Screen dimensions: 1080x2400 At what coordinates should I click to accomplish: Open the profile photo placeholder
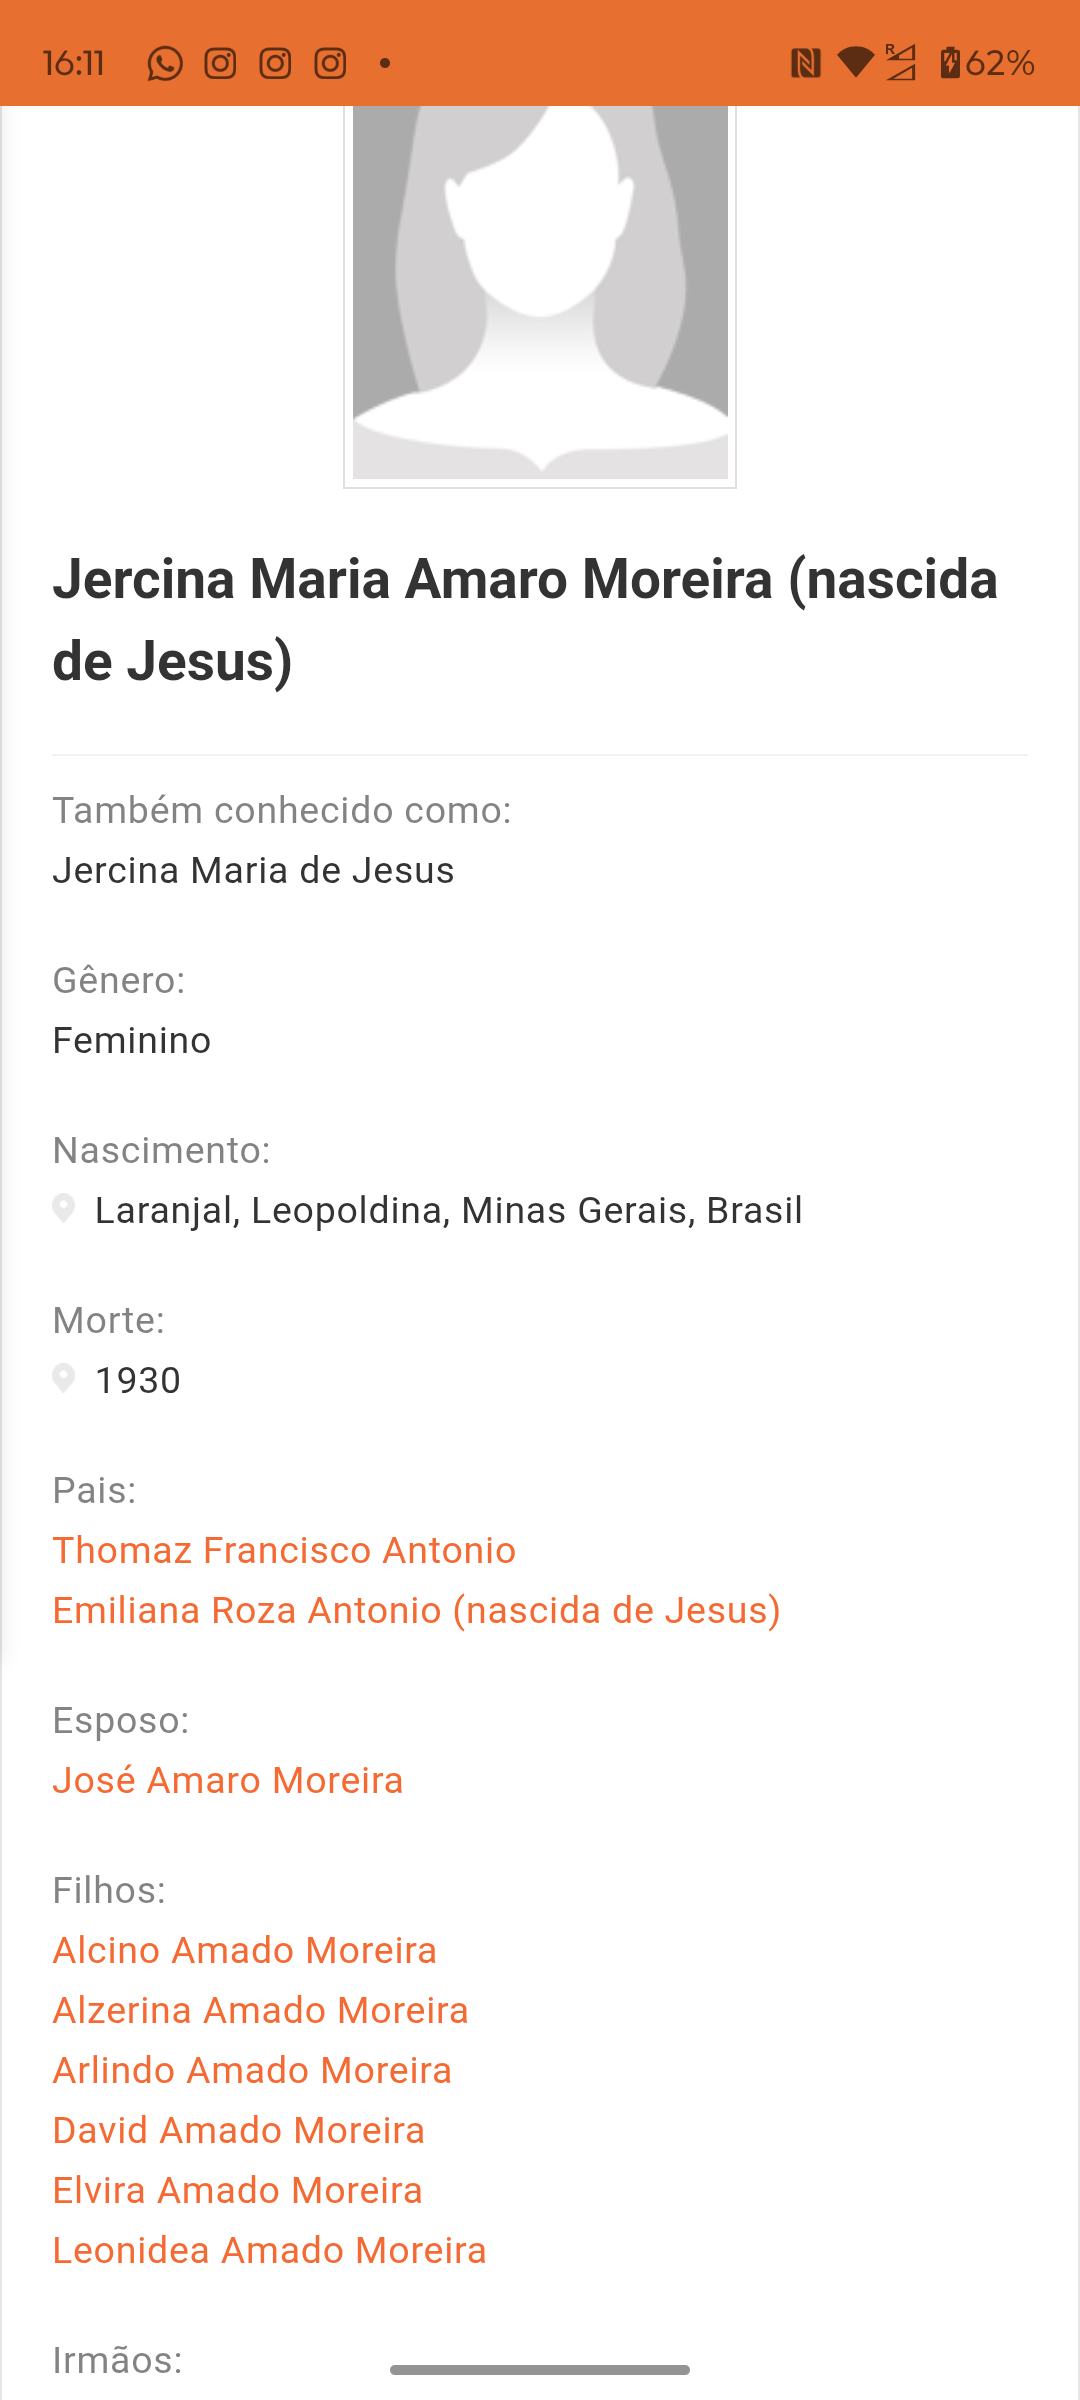point(540,295)
